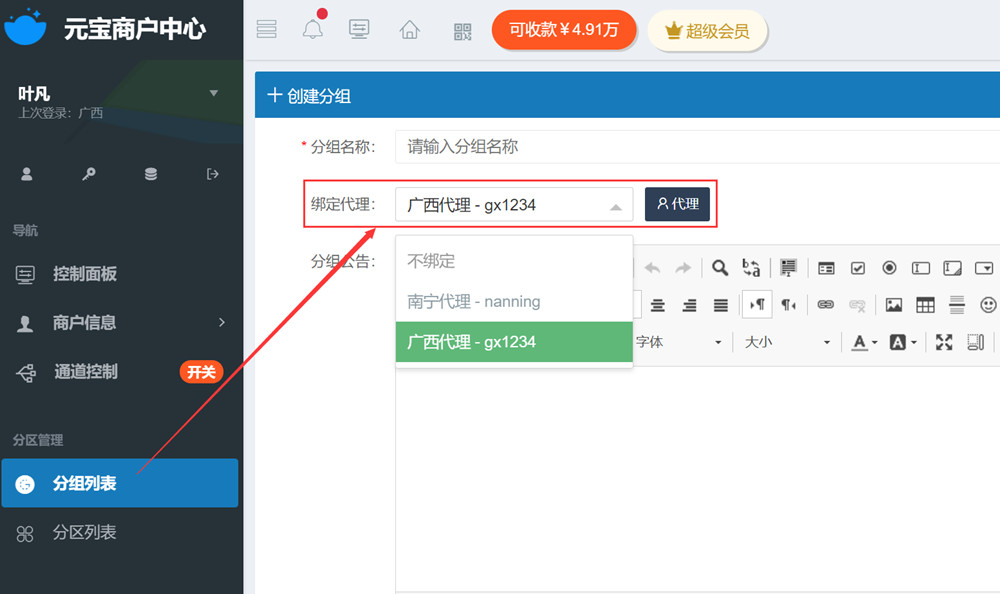This screenshot has height=594, width=1000.
Task: Click the insert image icon in editor
Action: click(894, 305)
